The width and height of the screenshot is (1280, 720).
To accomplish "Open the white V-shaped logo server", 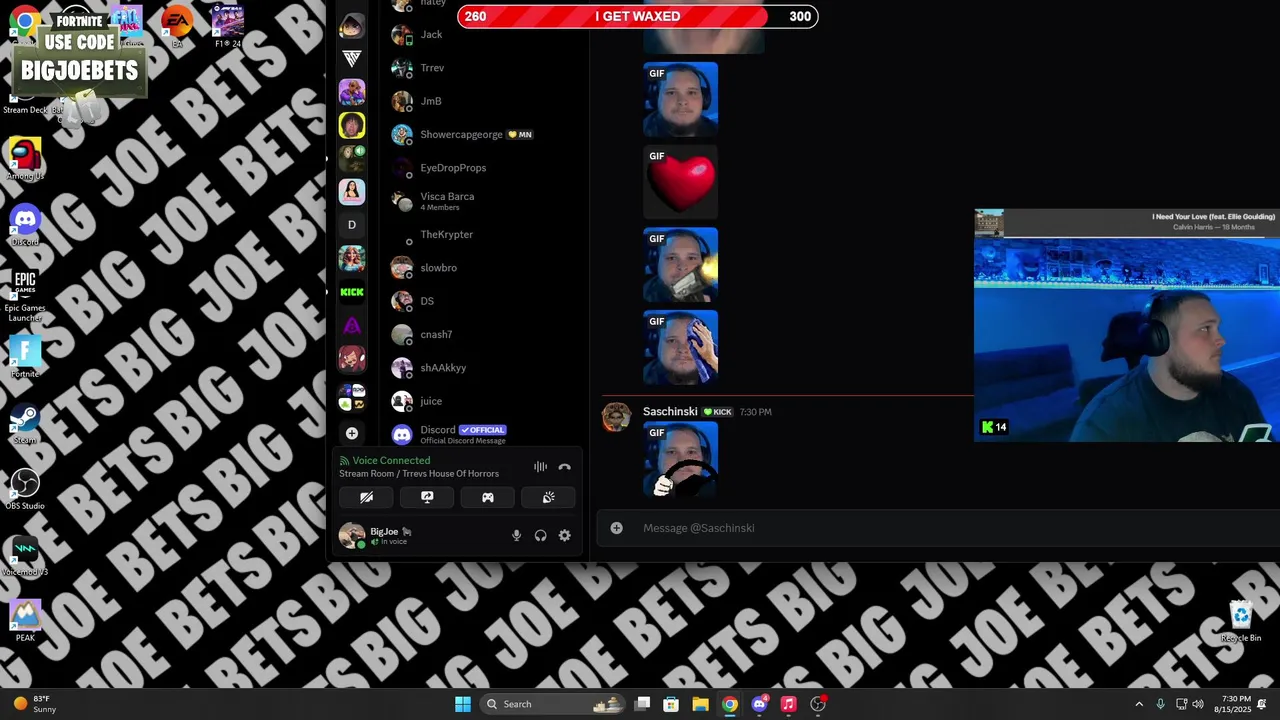I will coord(352,59).
